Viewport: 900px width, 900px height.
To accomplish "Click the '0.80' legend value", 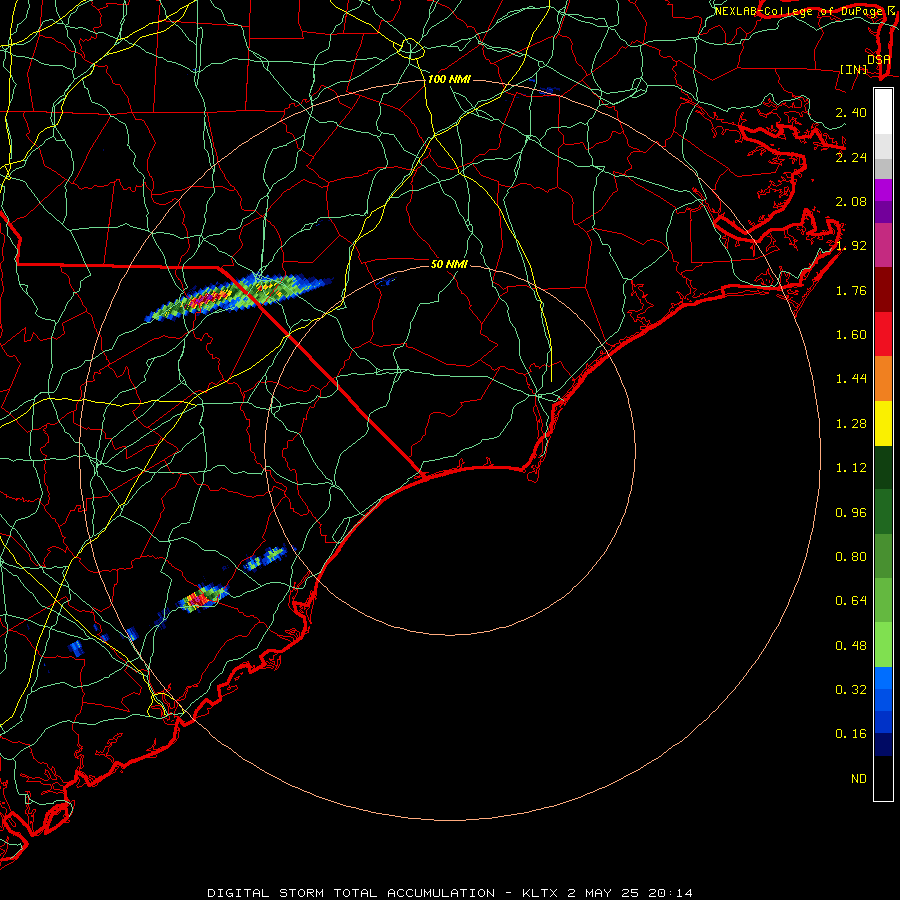I will pos(851,557).
